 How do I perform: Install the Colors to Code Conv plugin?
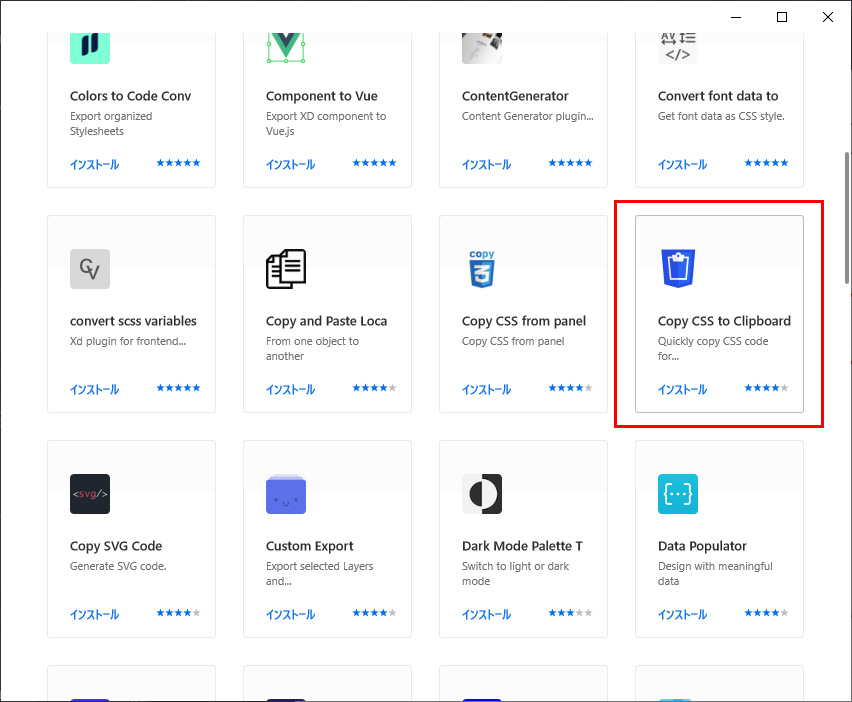click(x=94, y=165)
